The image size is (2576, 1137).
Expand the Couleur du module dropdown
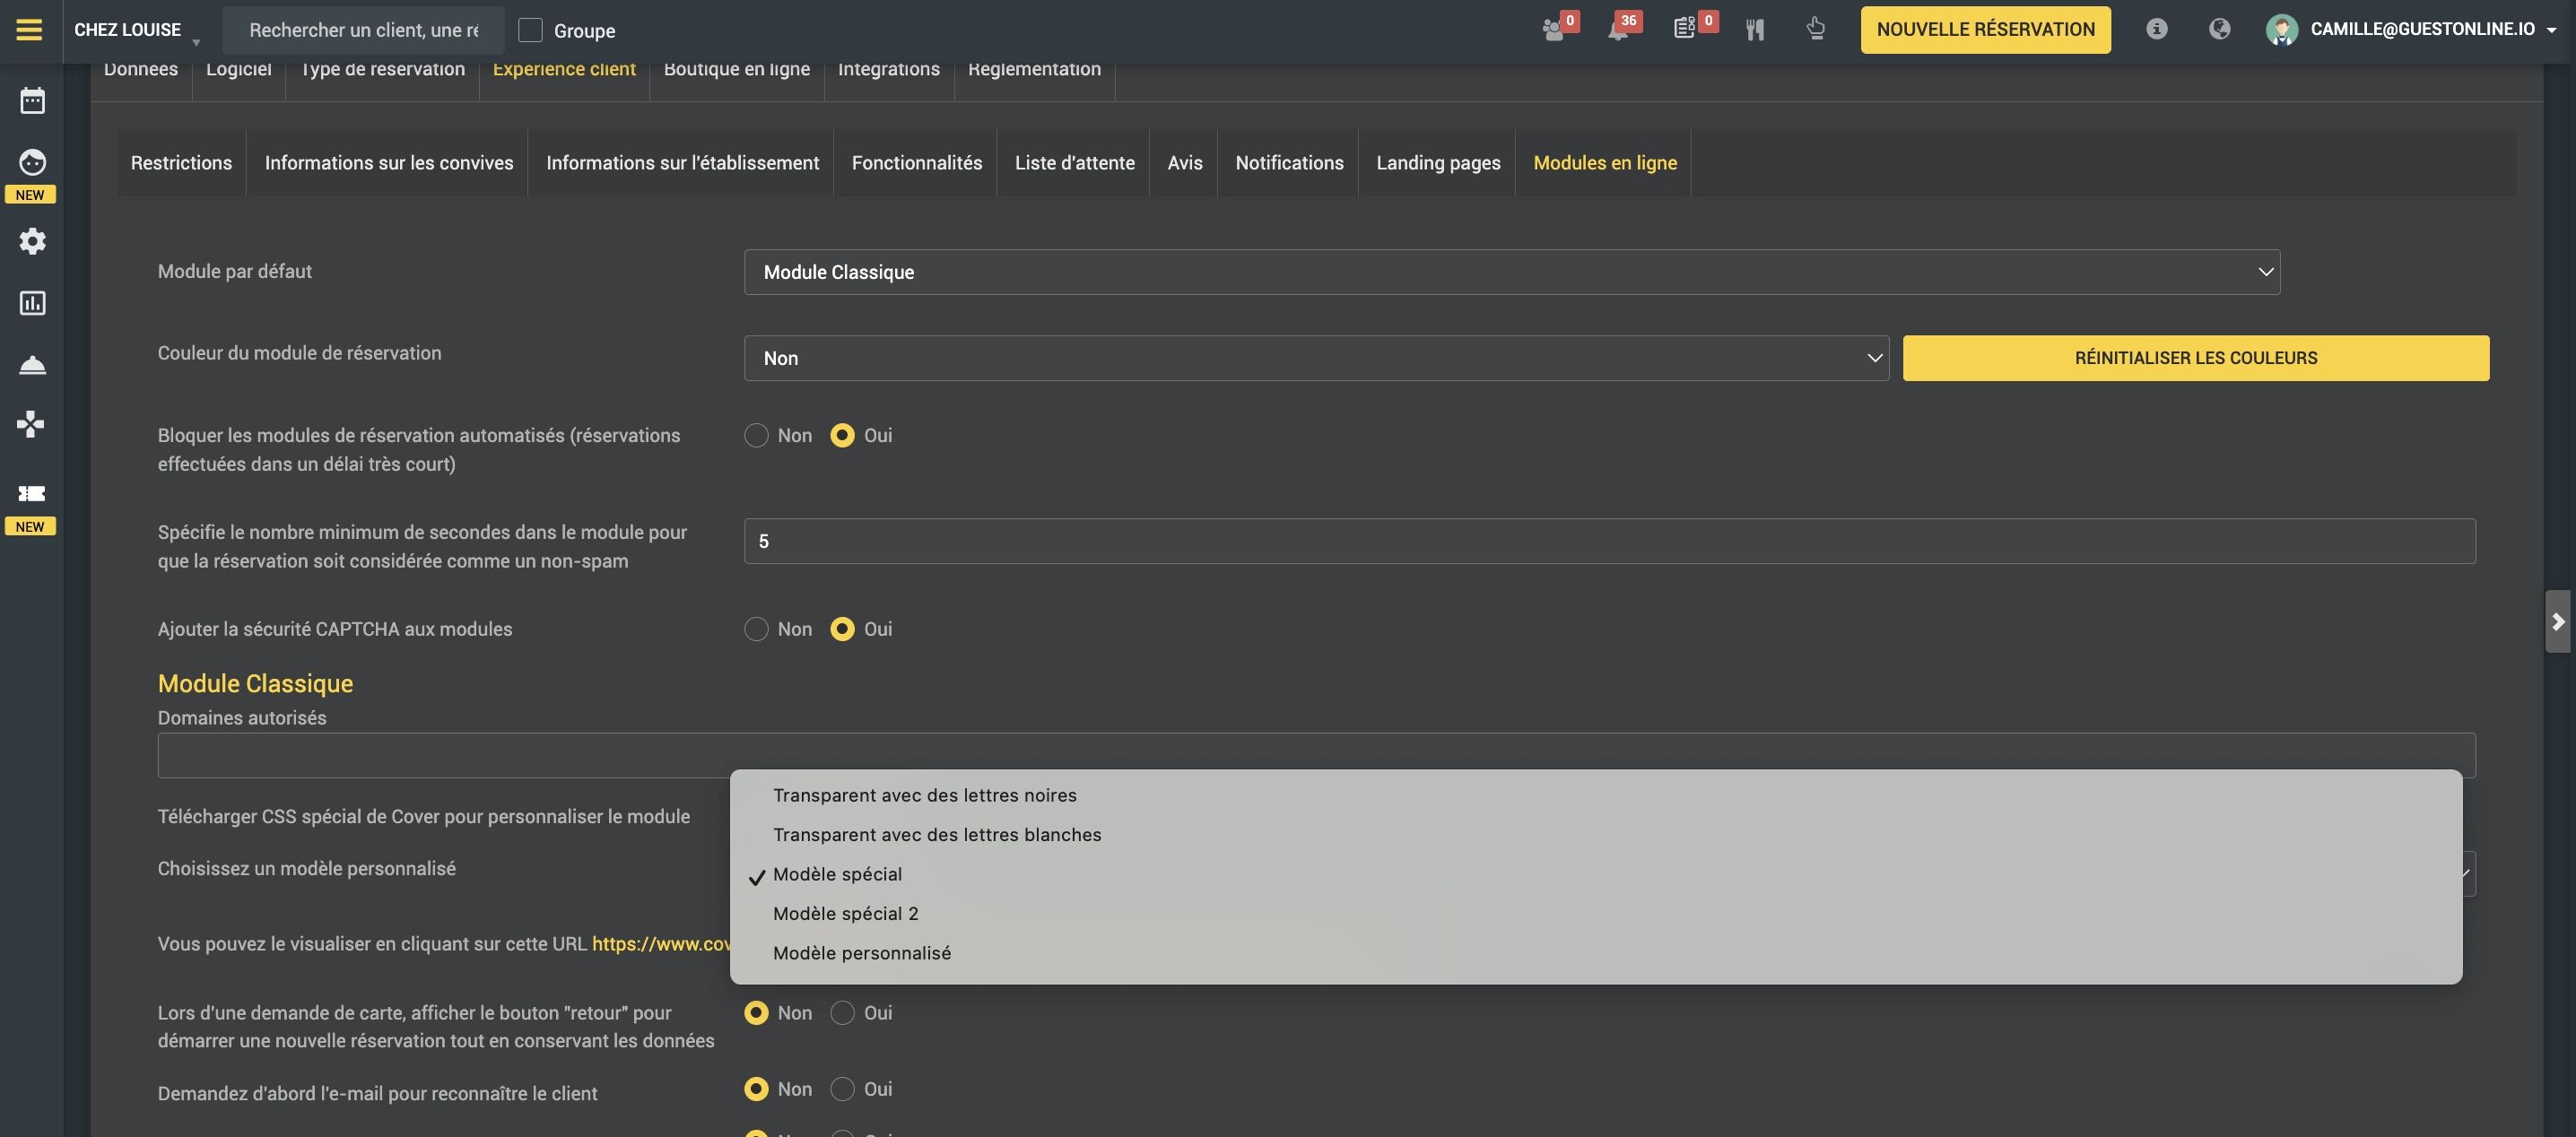(x=1315, y=358)
